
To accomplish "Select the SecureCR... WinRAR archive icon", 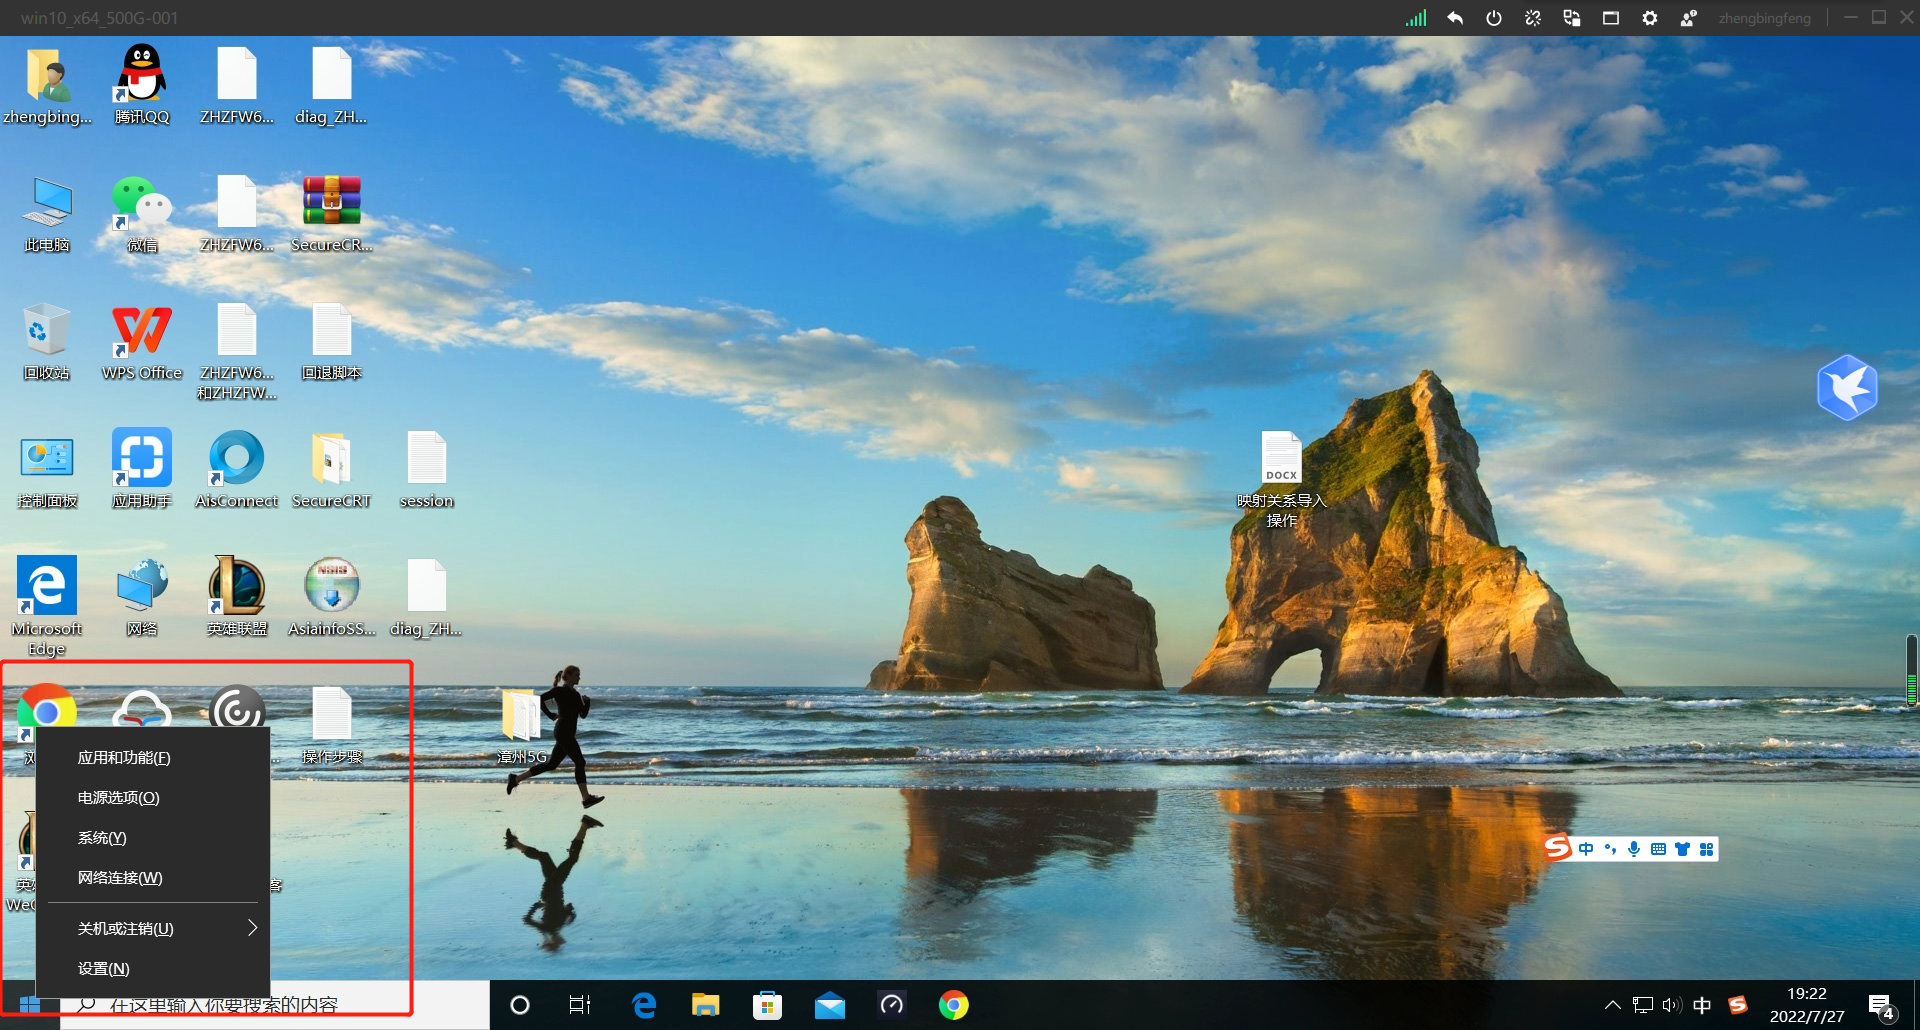I will pos(332,212).
